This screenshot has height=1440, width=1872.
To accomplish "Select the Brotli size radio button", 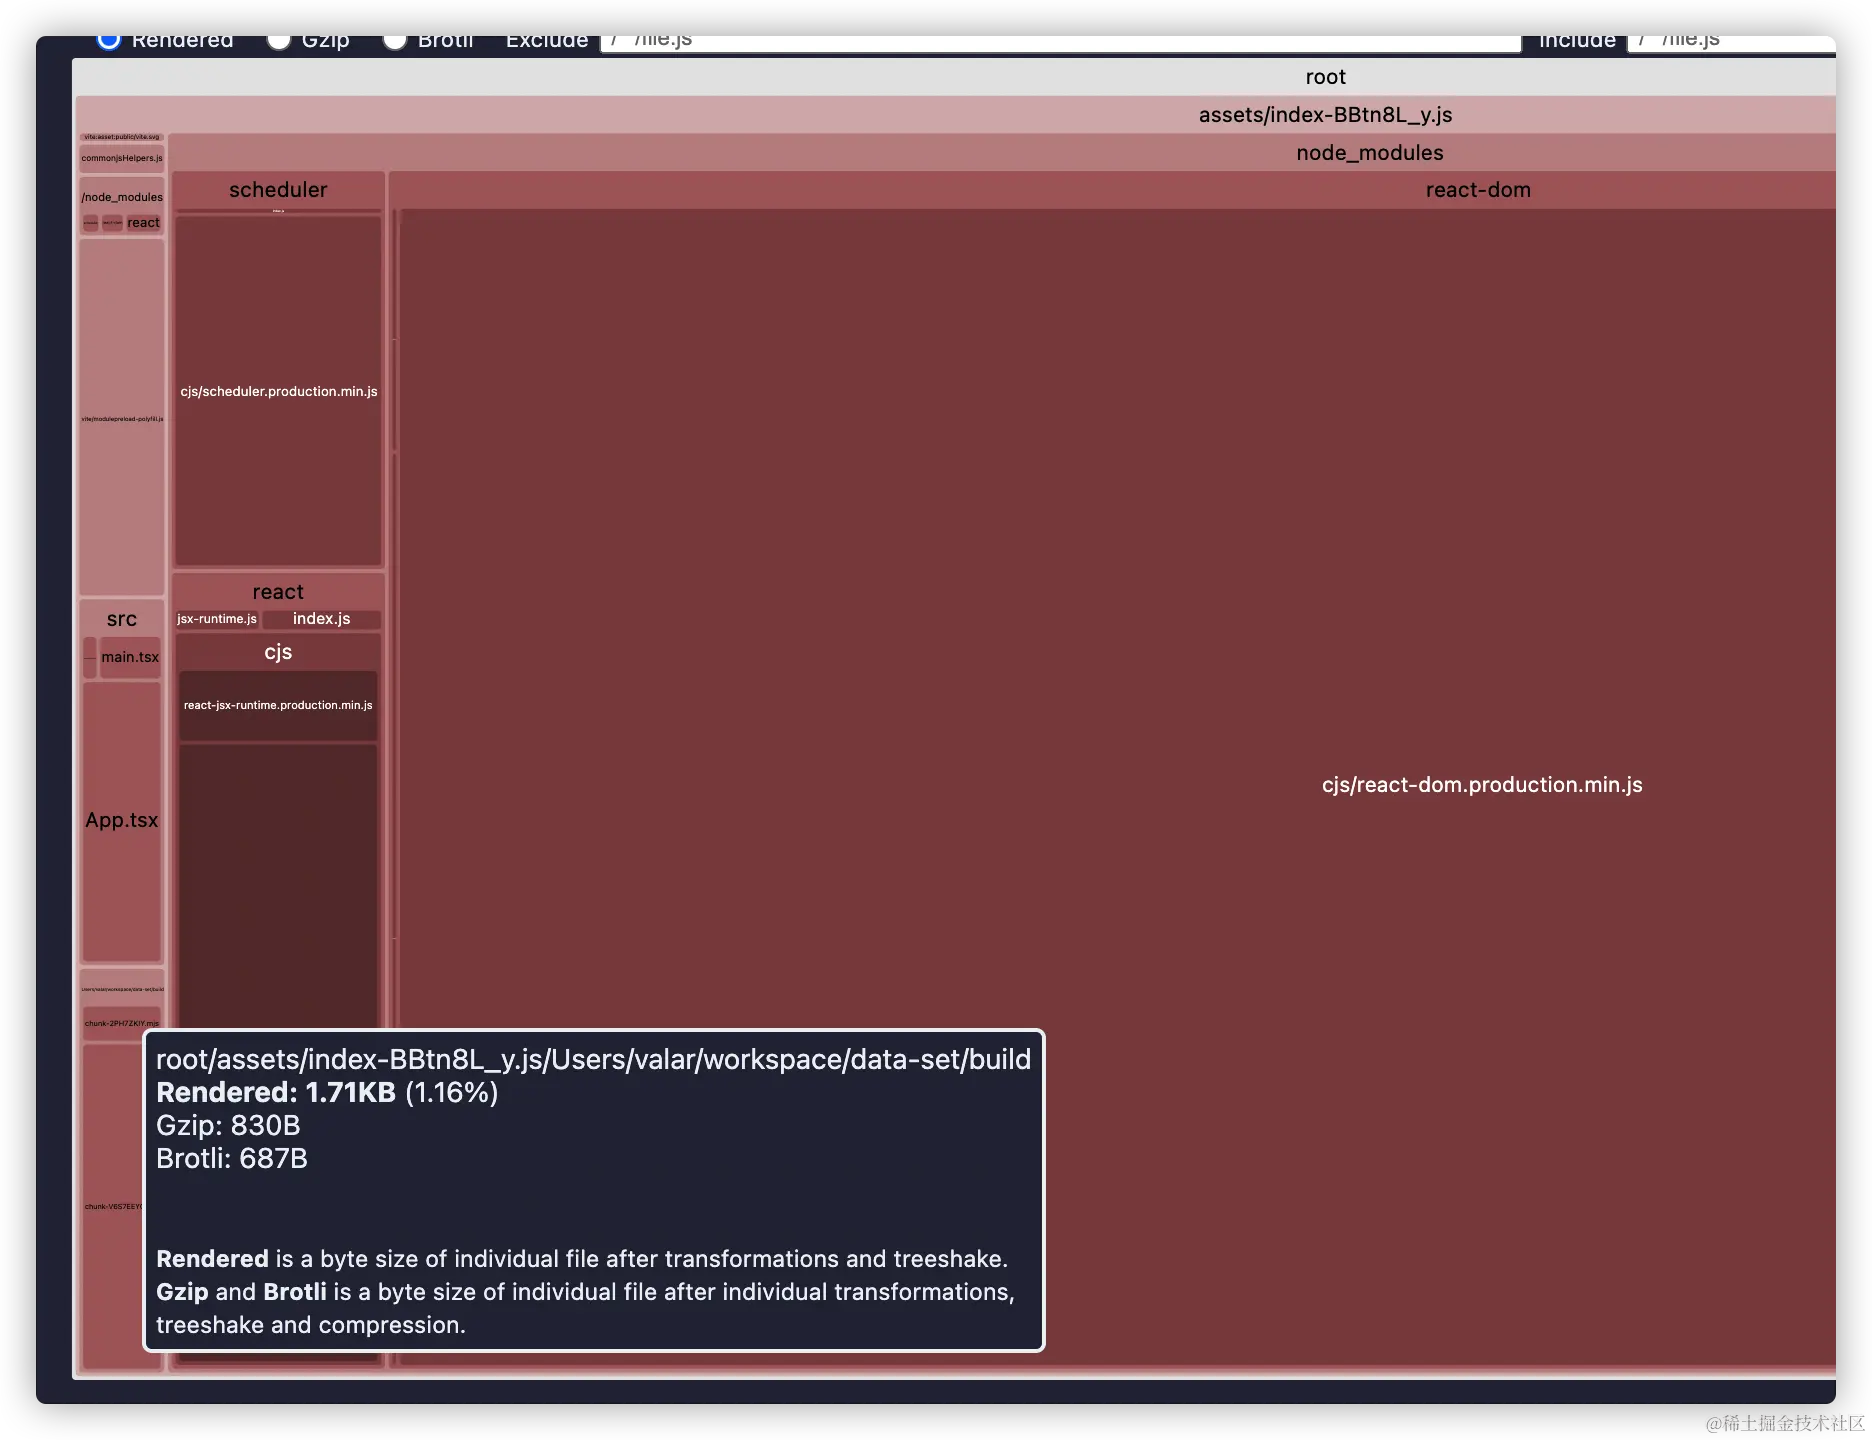I will tap(394, 41).
